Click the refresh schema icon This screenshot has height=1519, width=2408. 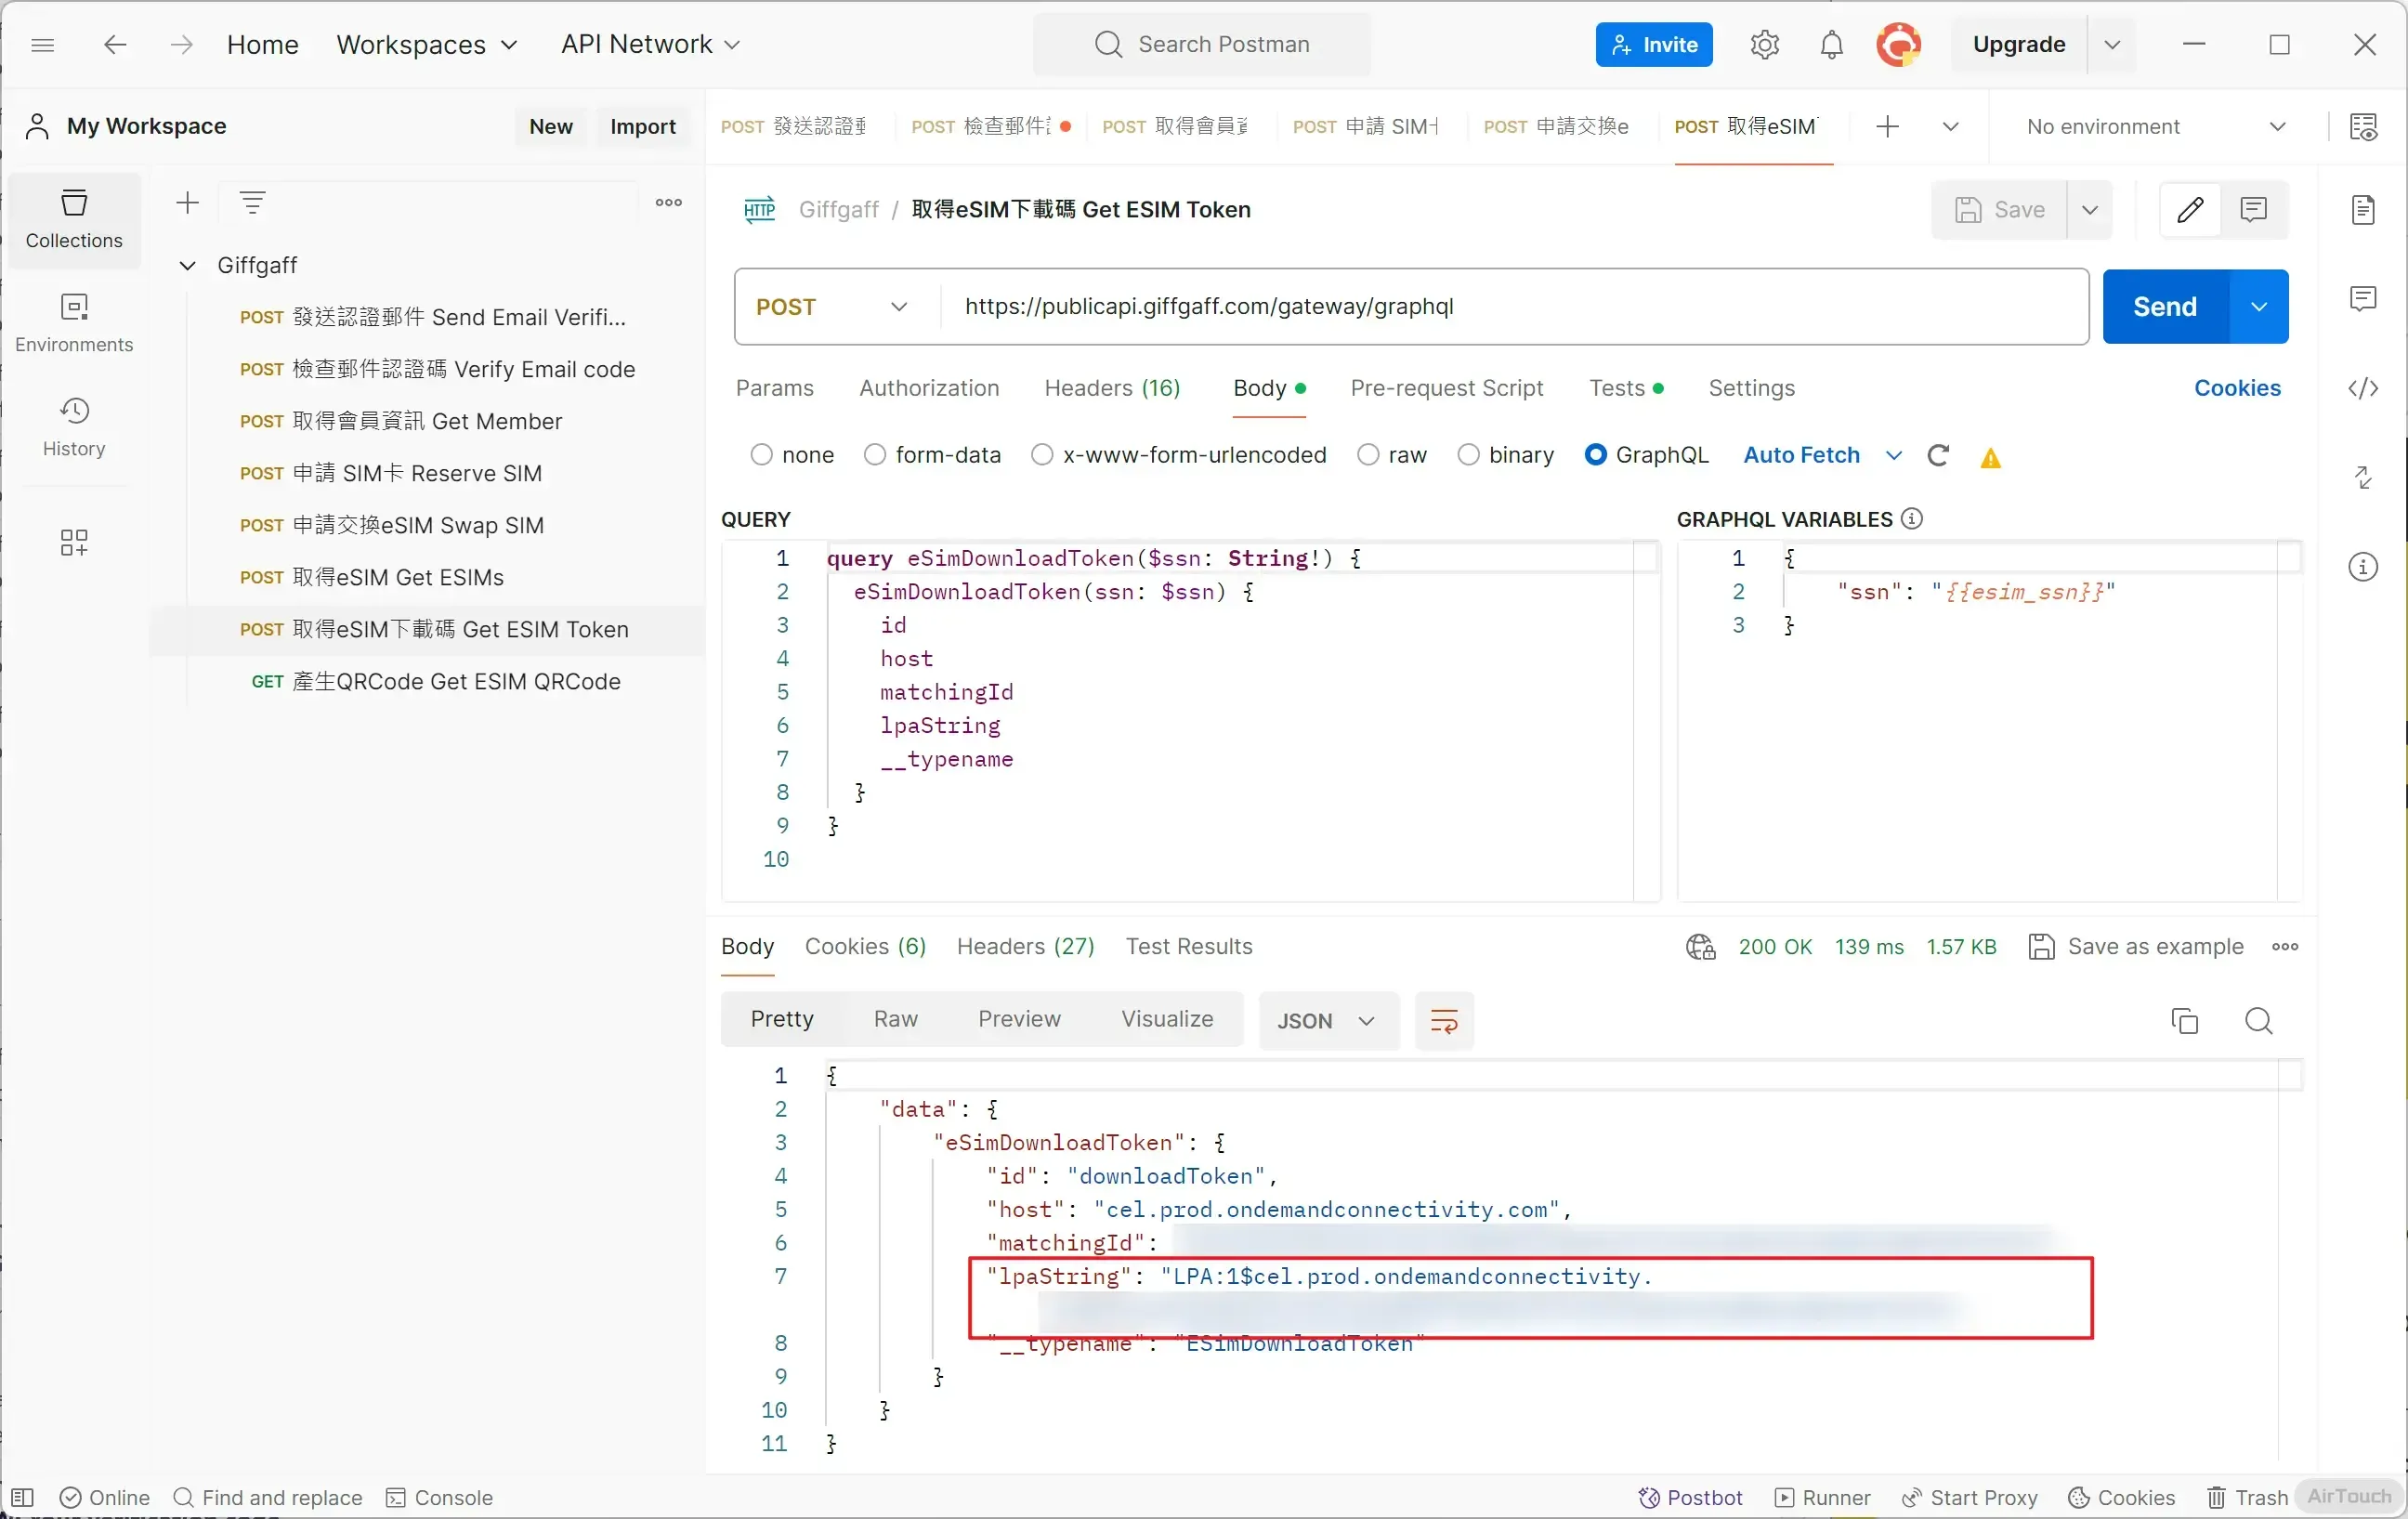click(x=1938, y=456)
